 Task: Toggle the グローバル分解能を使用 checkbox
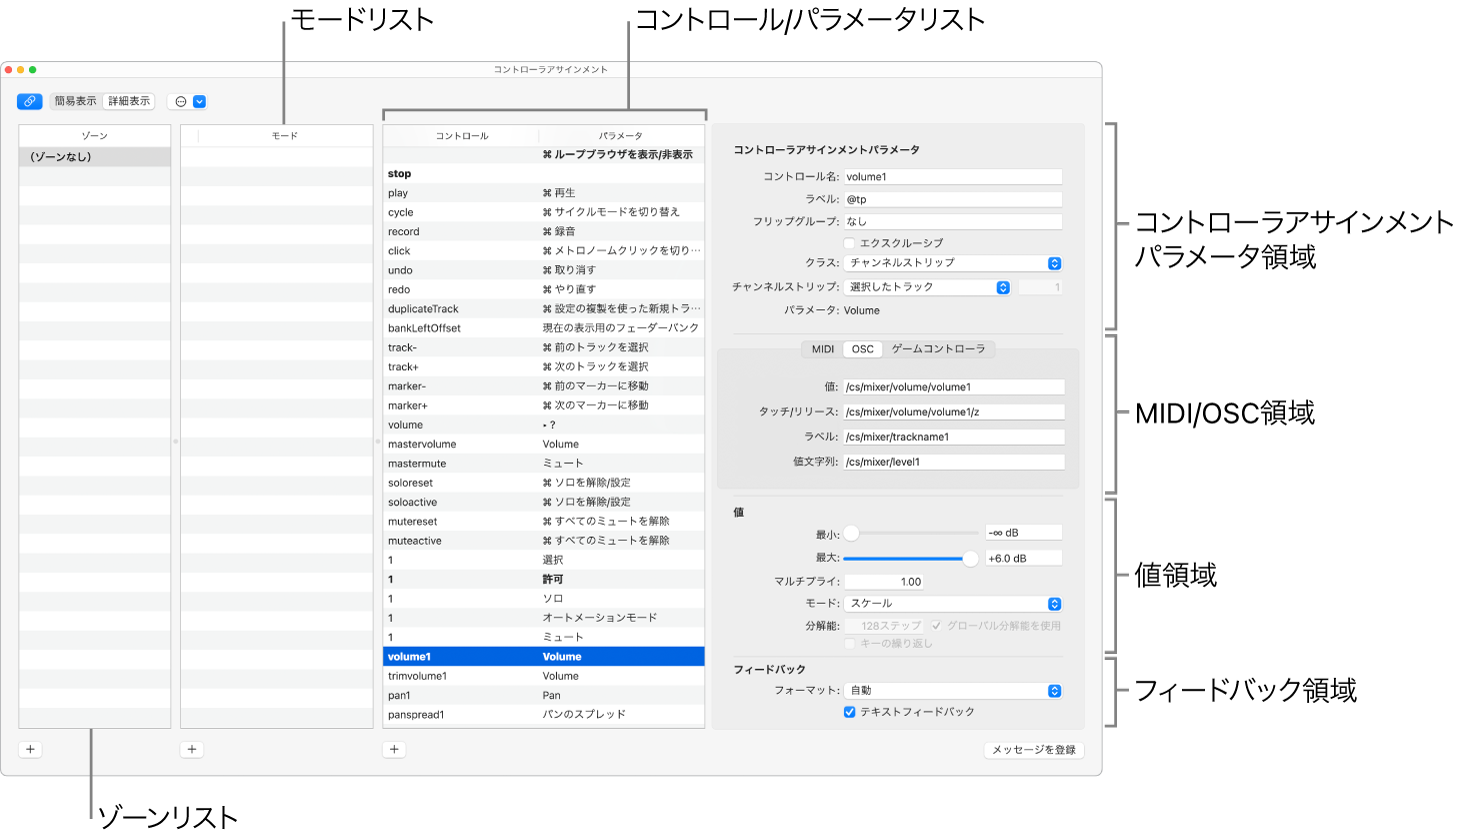pyautogui.click(x=936, y=624)
